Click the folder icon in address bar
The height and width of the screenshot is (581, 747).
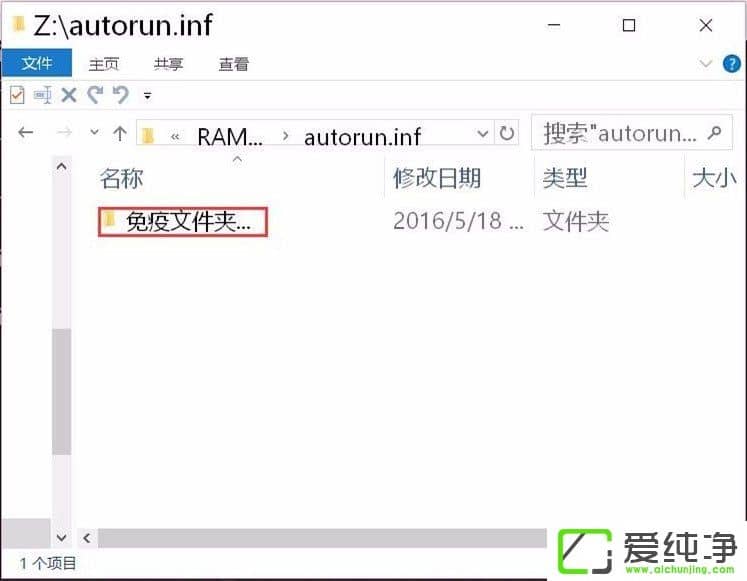click(148, 136)
